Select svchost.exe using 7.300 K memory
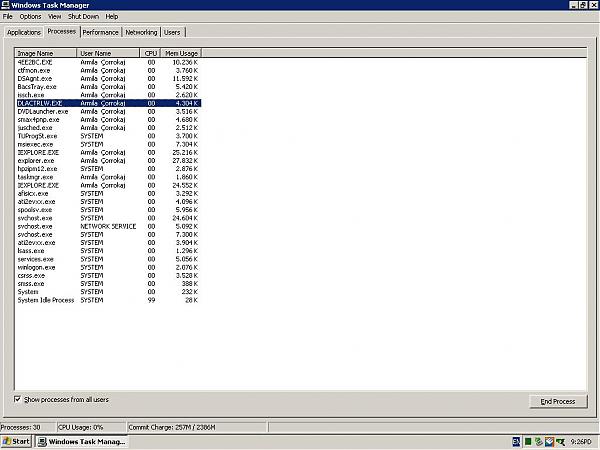This screenshot has width=600, height=450. [109, 235]
